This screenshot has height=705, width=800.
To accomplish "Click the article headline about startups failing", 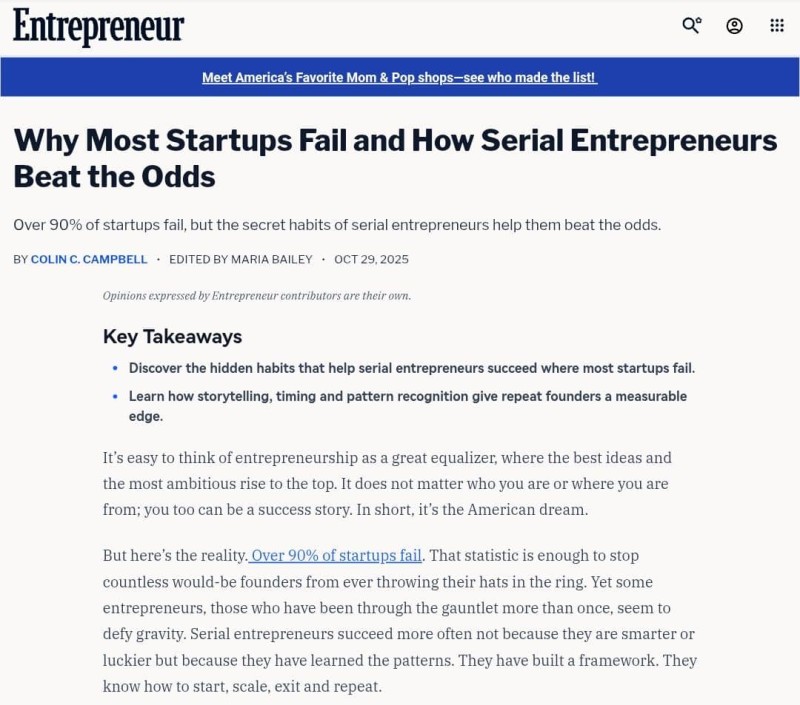I will pyautogui.click(x=395, y=158).
